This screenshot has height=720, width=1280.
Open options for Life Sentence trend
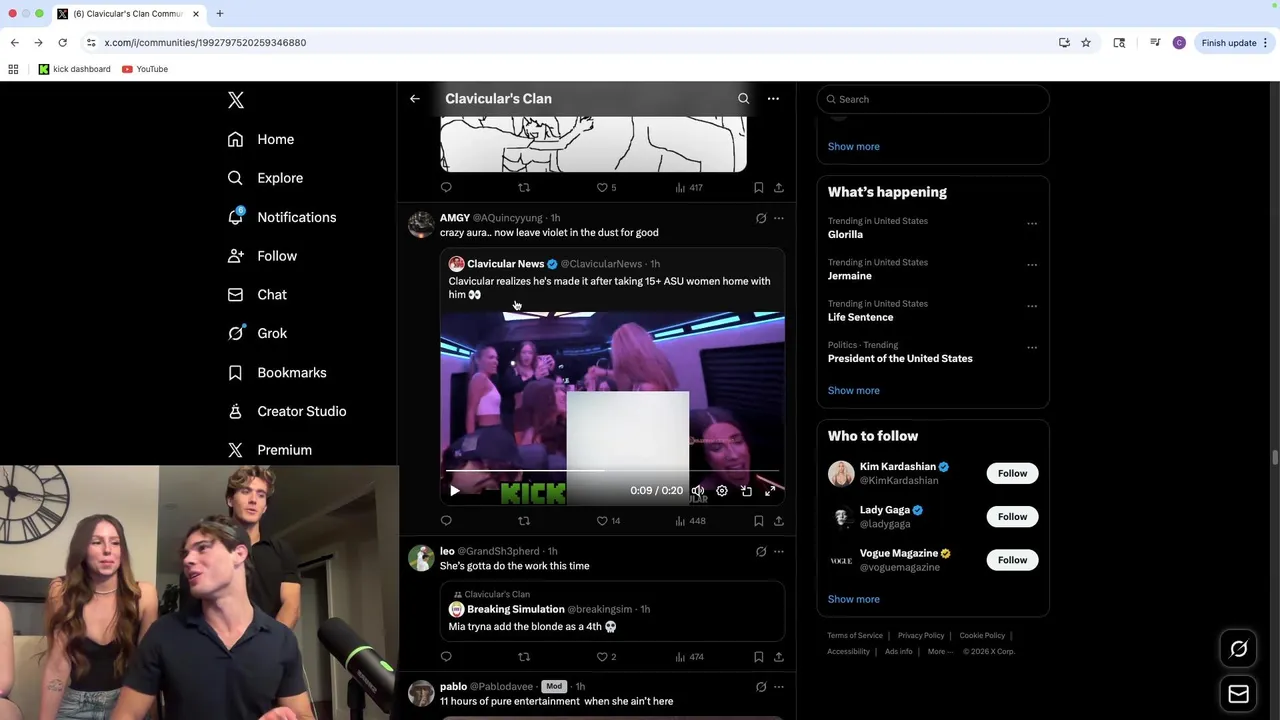coord(1032,307)
